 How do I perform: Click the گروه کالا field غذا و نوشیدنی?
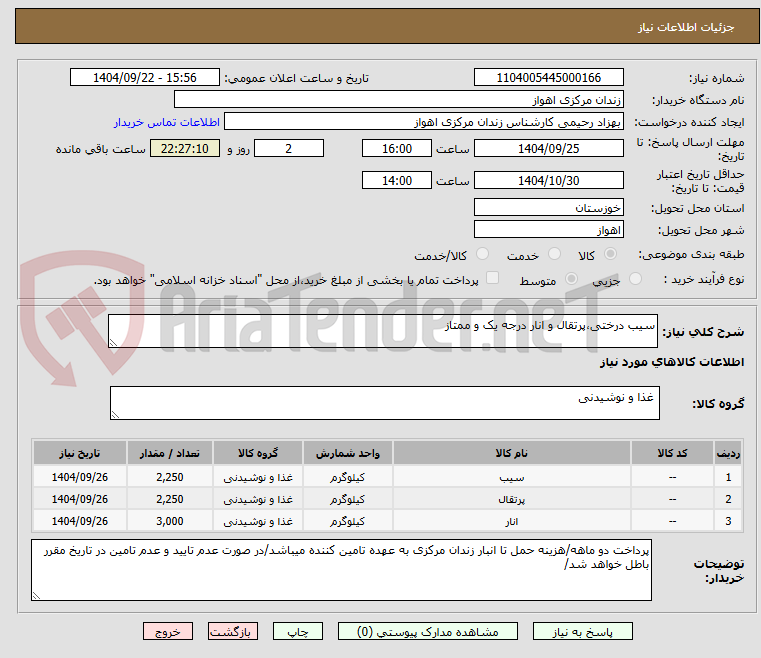click(x=385, y=403)
